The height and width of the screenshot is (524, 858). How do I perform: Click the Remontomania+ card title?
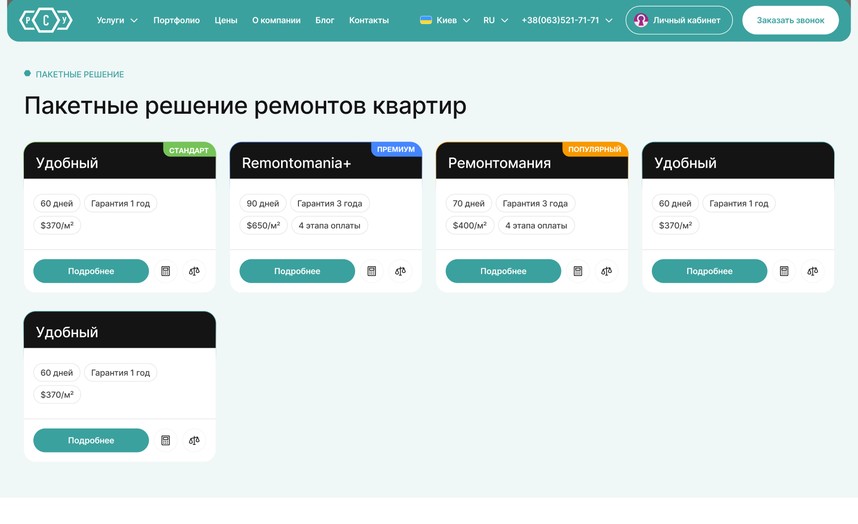coord(296,163)
